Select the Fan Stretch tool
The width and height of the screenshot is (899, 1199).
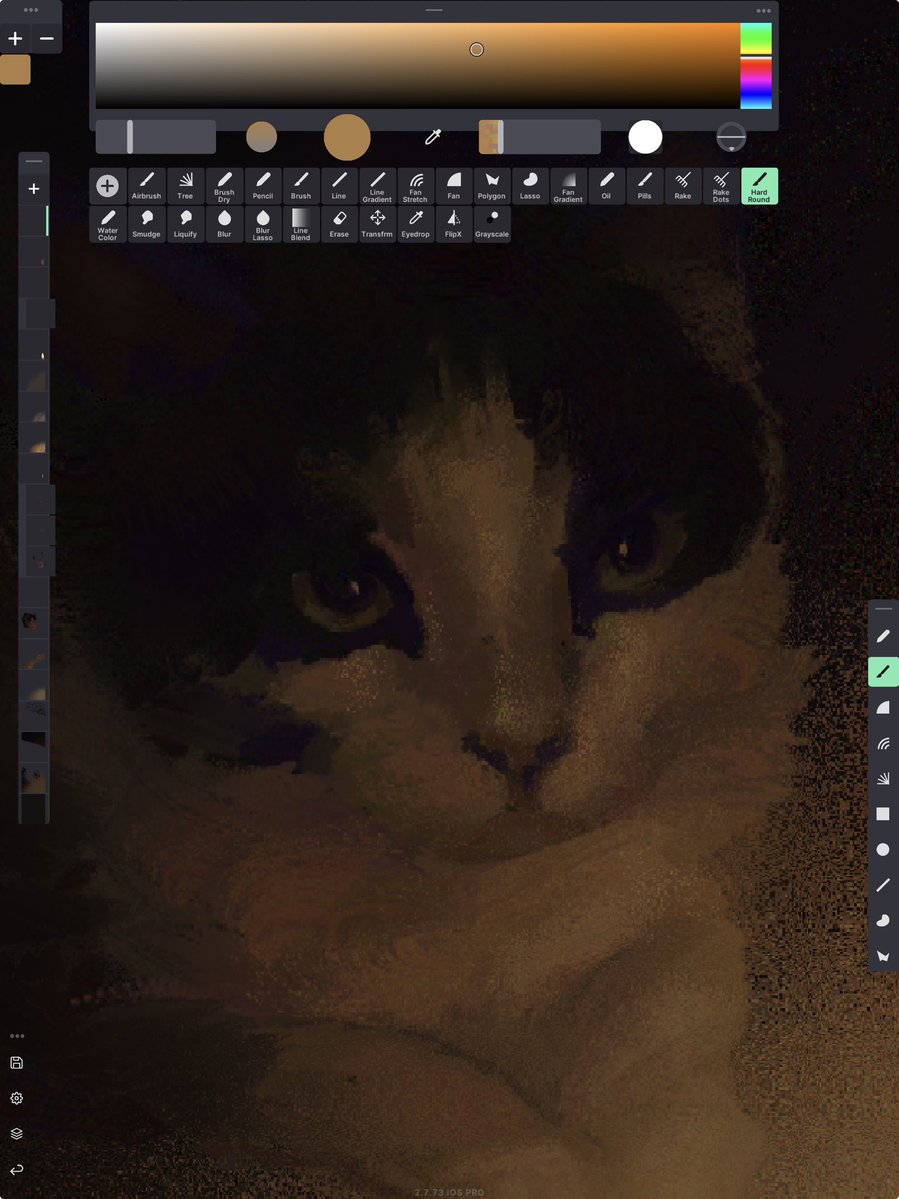tap(415, 186)
